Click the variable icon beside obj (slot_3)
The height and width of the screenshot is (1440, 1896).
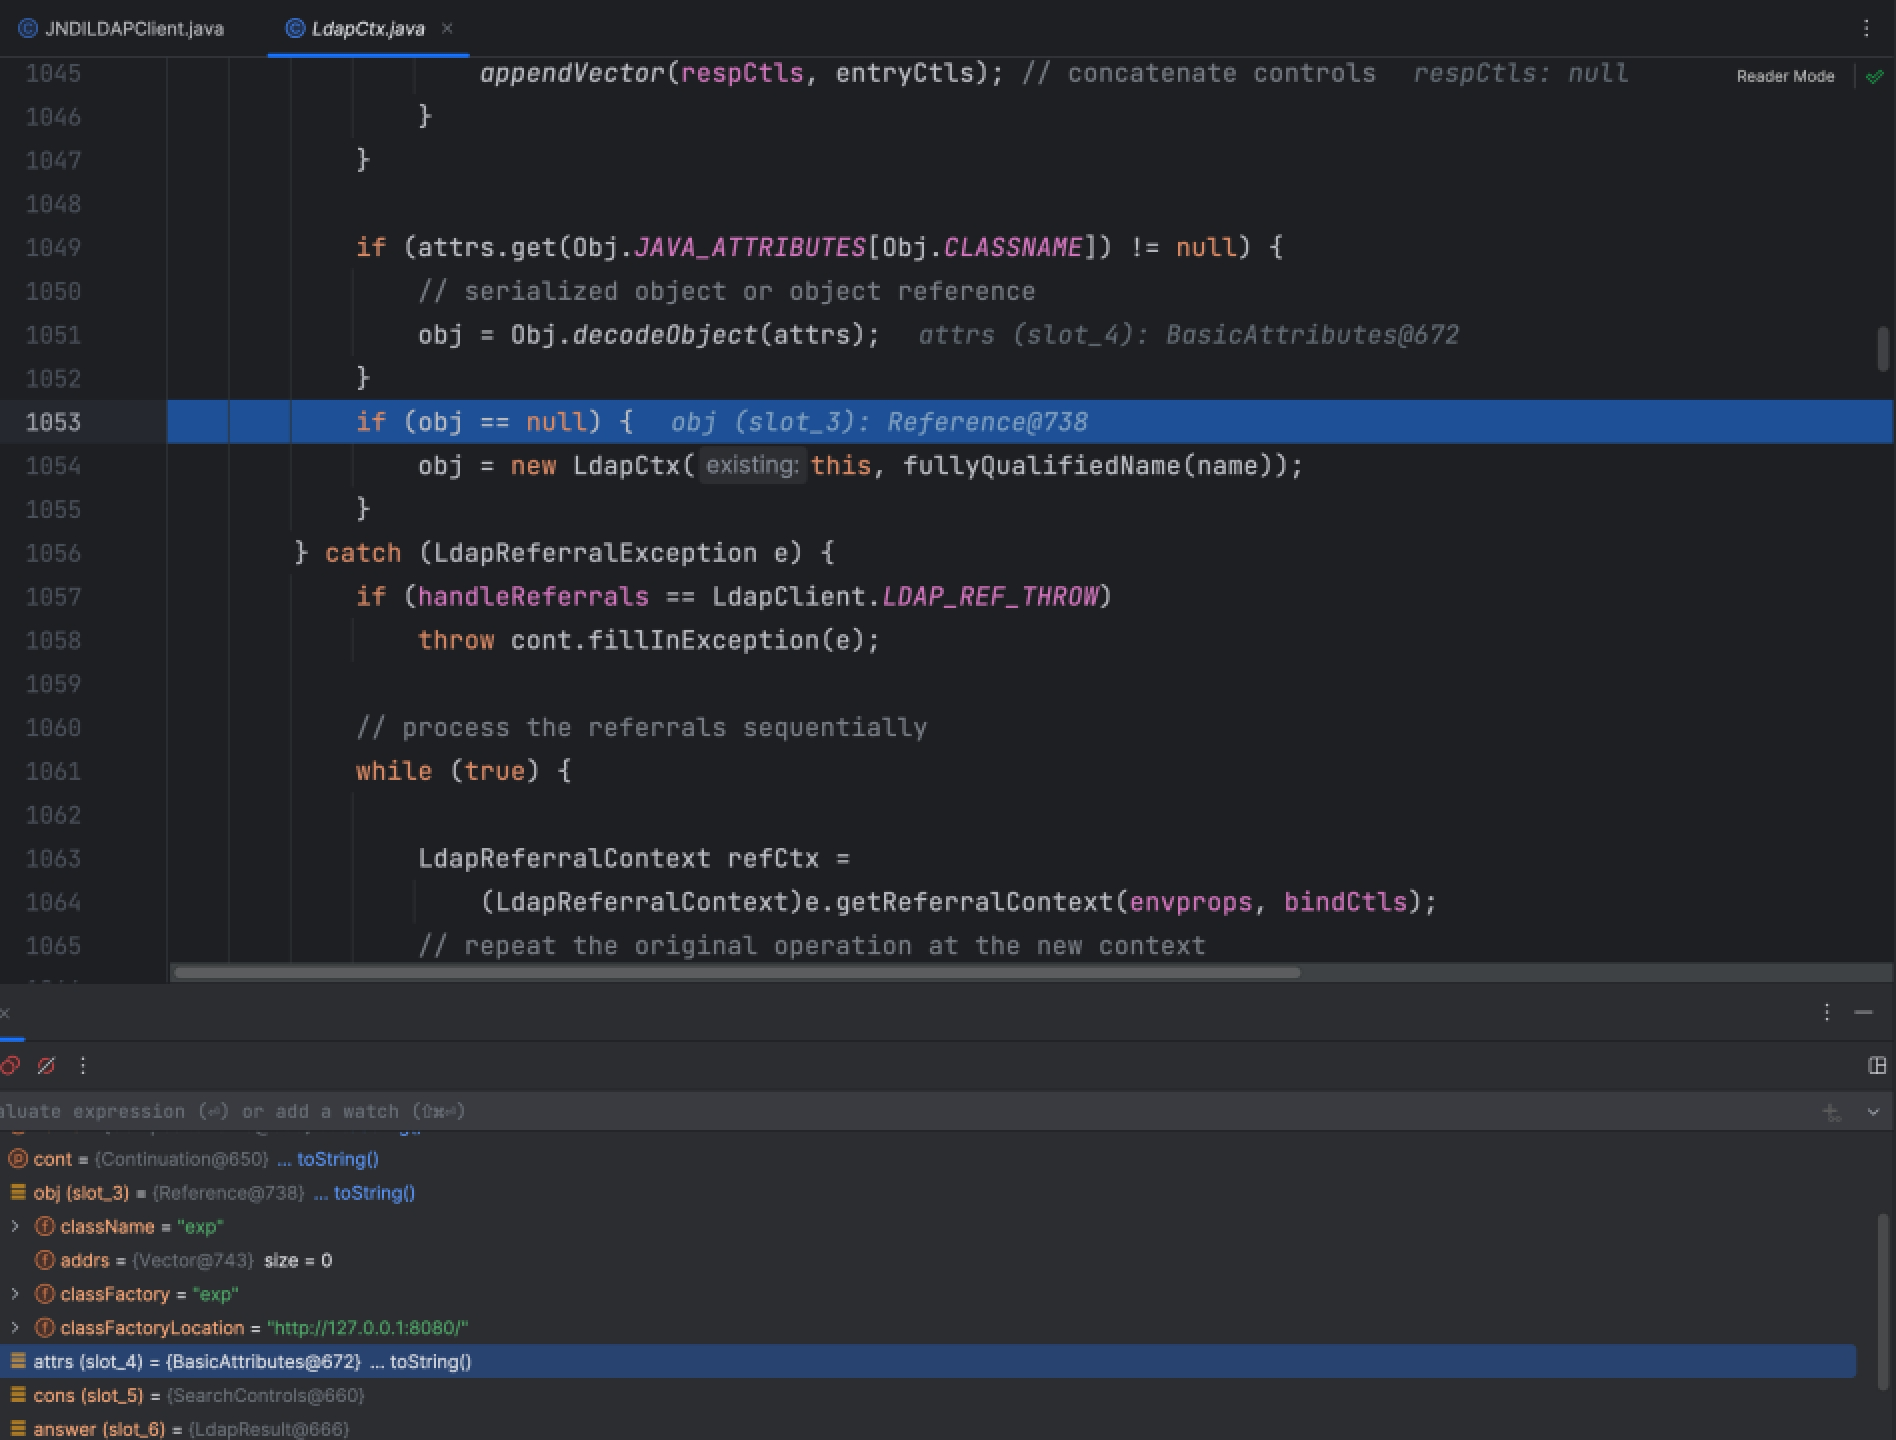tap(17, 1193)
